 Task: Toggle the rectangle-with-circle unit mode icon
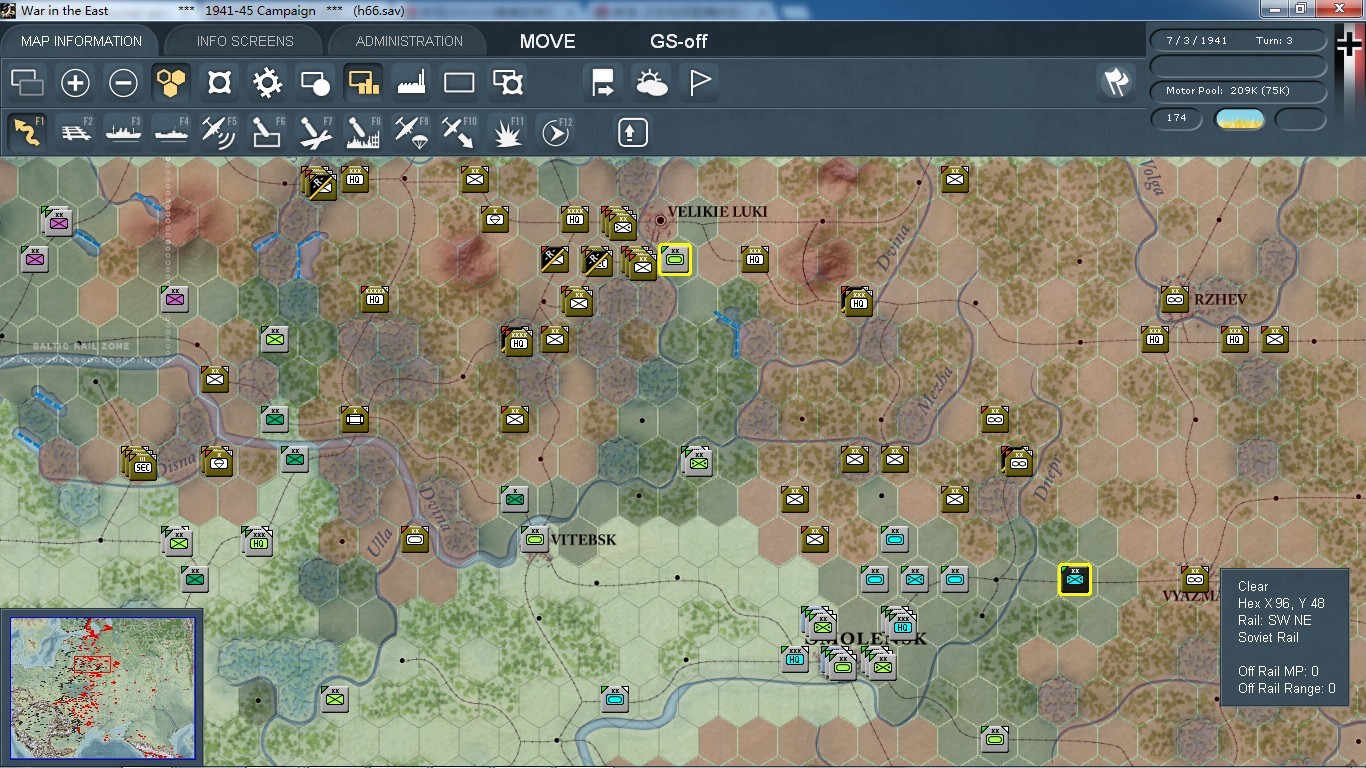tap(315, 83)
